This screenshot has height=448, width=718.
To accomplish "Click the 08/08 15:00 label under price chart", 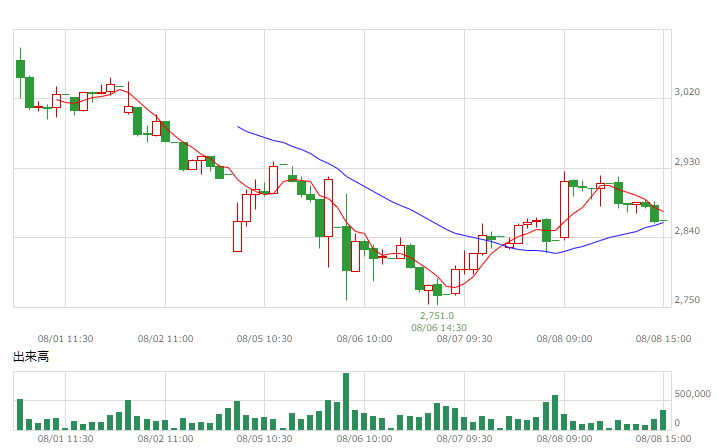I will pos(663,339).
